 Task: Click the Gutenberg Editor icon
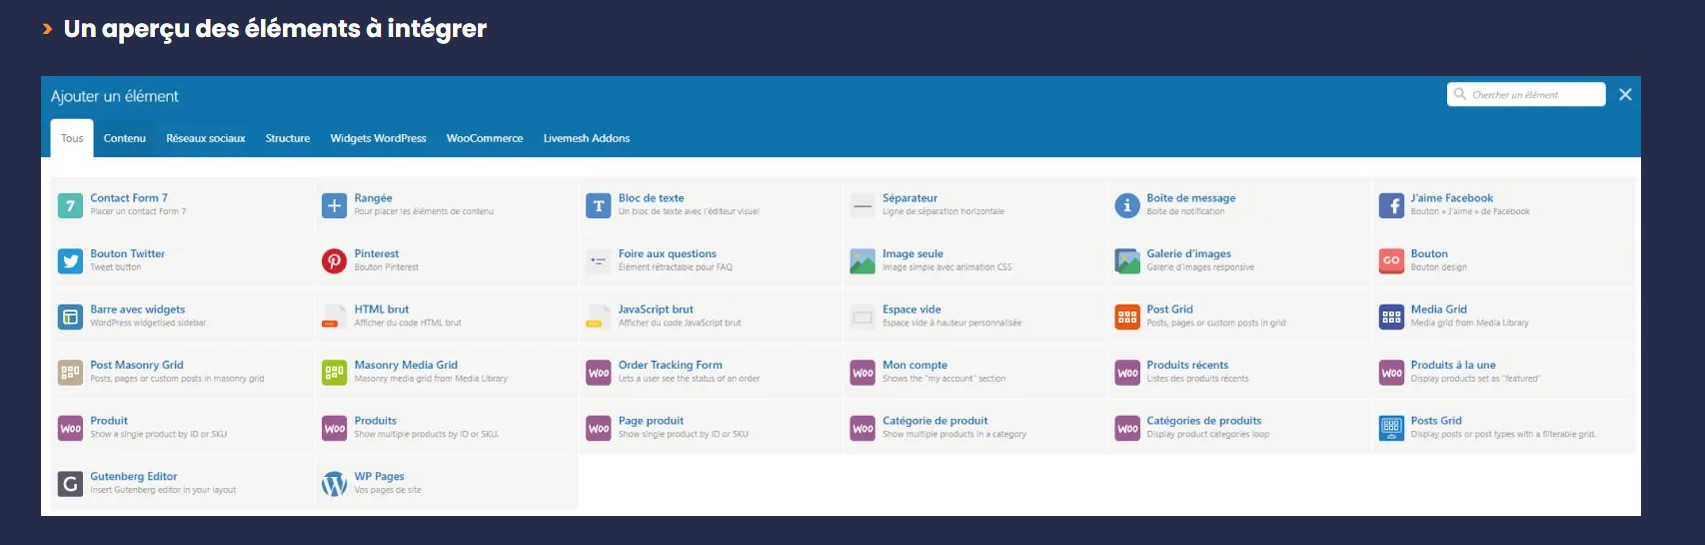tap(70, 484)
